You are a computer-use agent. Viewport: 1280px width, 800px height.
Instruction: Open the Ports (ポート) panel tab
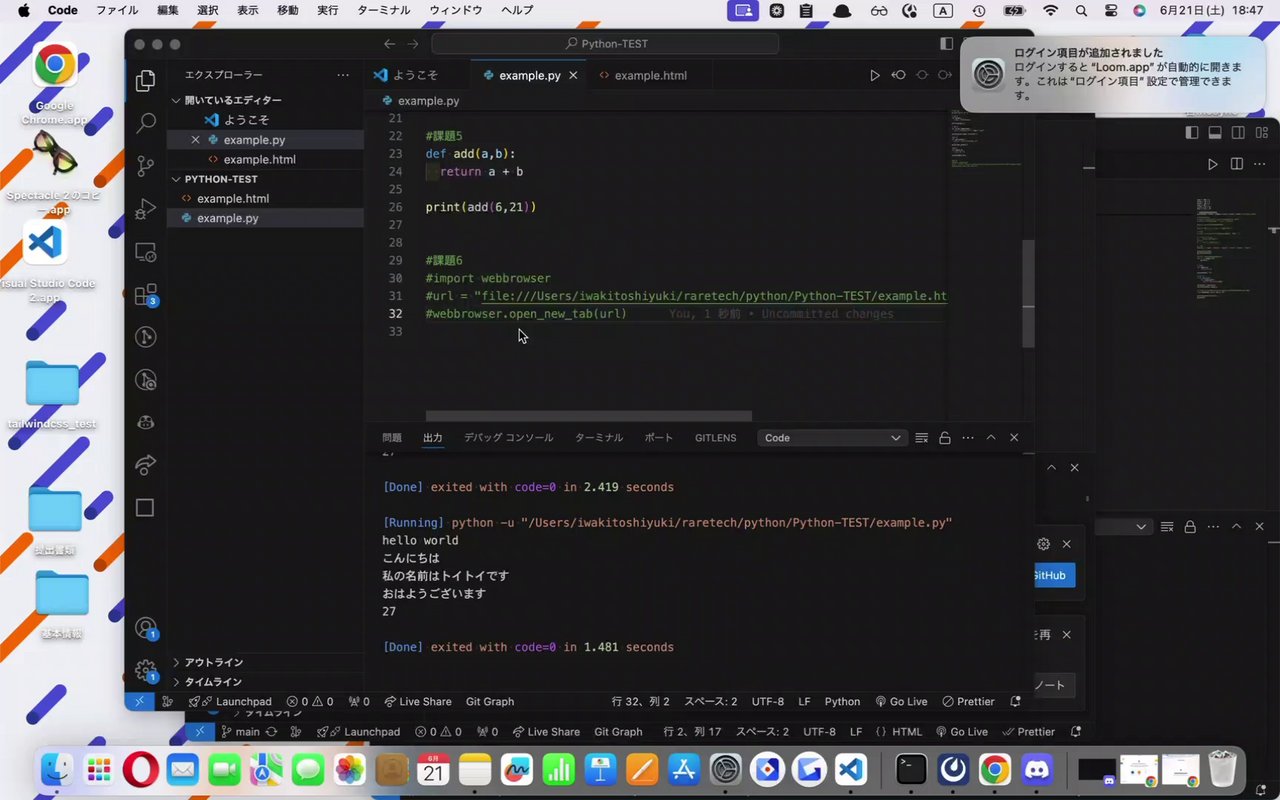click(x=659, y=438)
